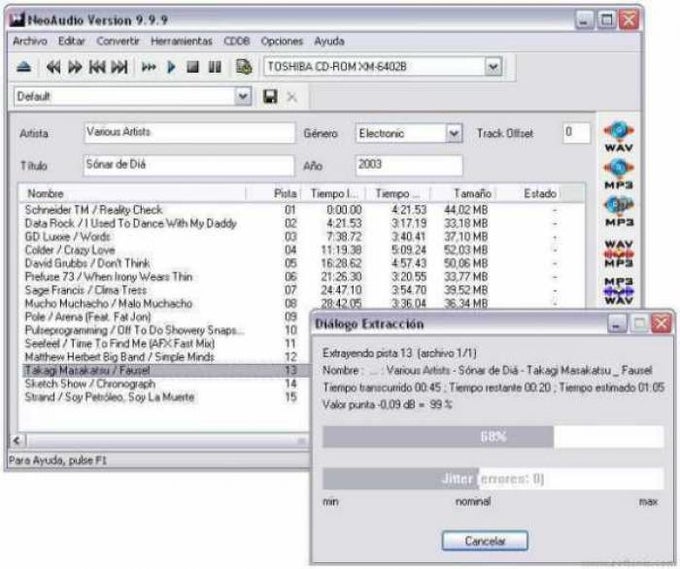This screenshot has width=680, height=569.
Task: Start playback with the play button
Action: point(171,67)
